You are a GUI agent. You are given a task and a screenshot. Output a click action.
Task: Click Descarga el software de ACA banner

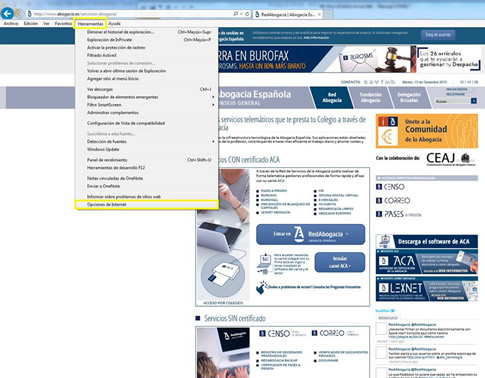(x=427, y=241)
